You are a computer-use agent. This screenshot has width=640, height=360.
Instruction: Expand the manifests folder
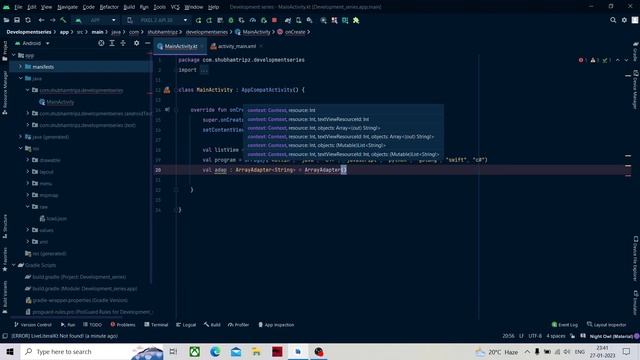coord(20,67)
